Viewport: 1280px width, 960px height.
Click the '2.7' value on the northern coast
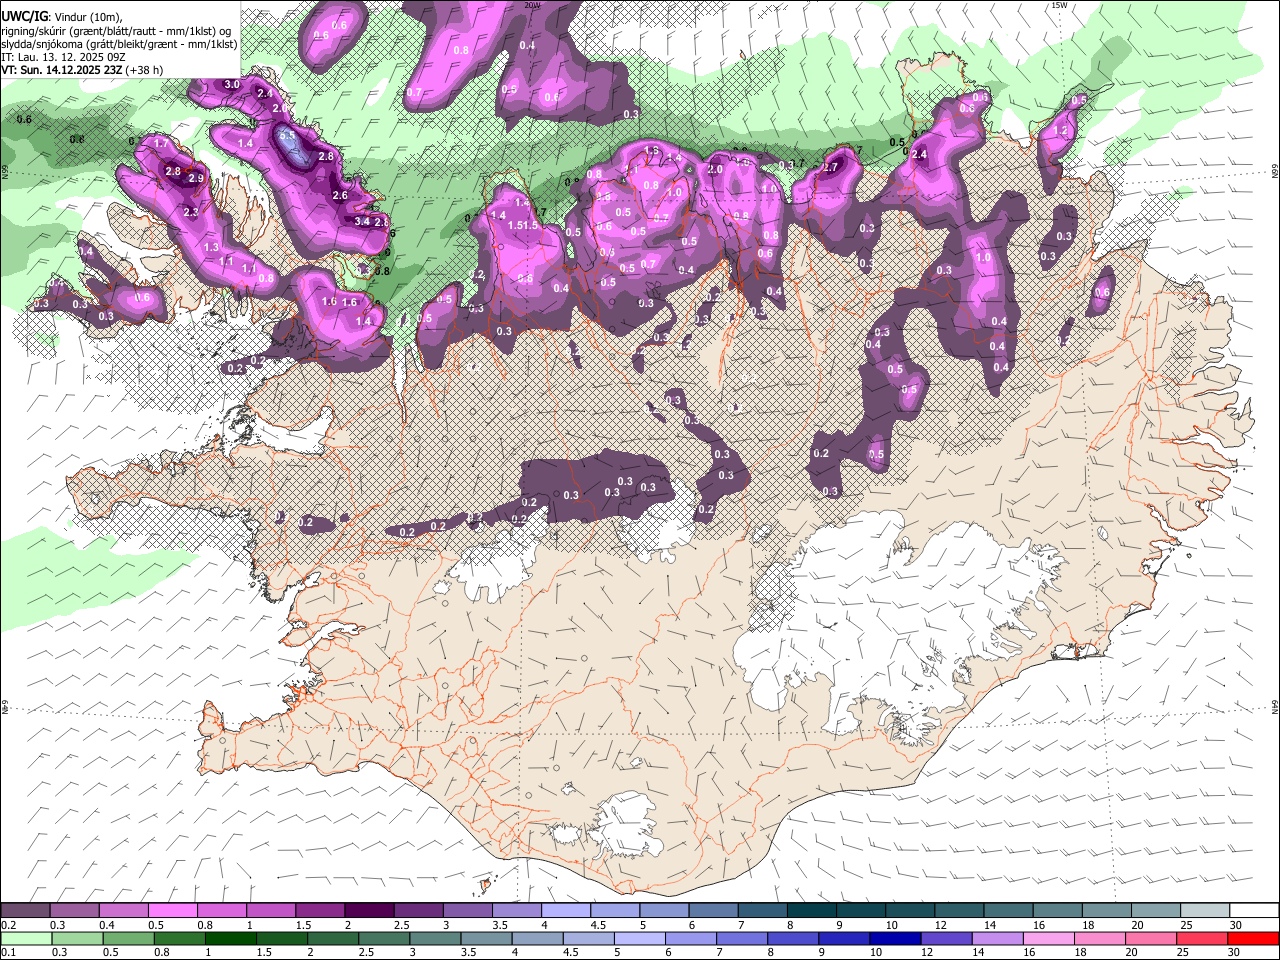[x=831, y=168]
